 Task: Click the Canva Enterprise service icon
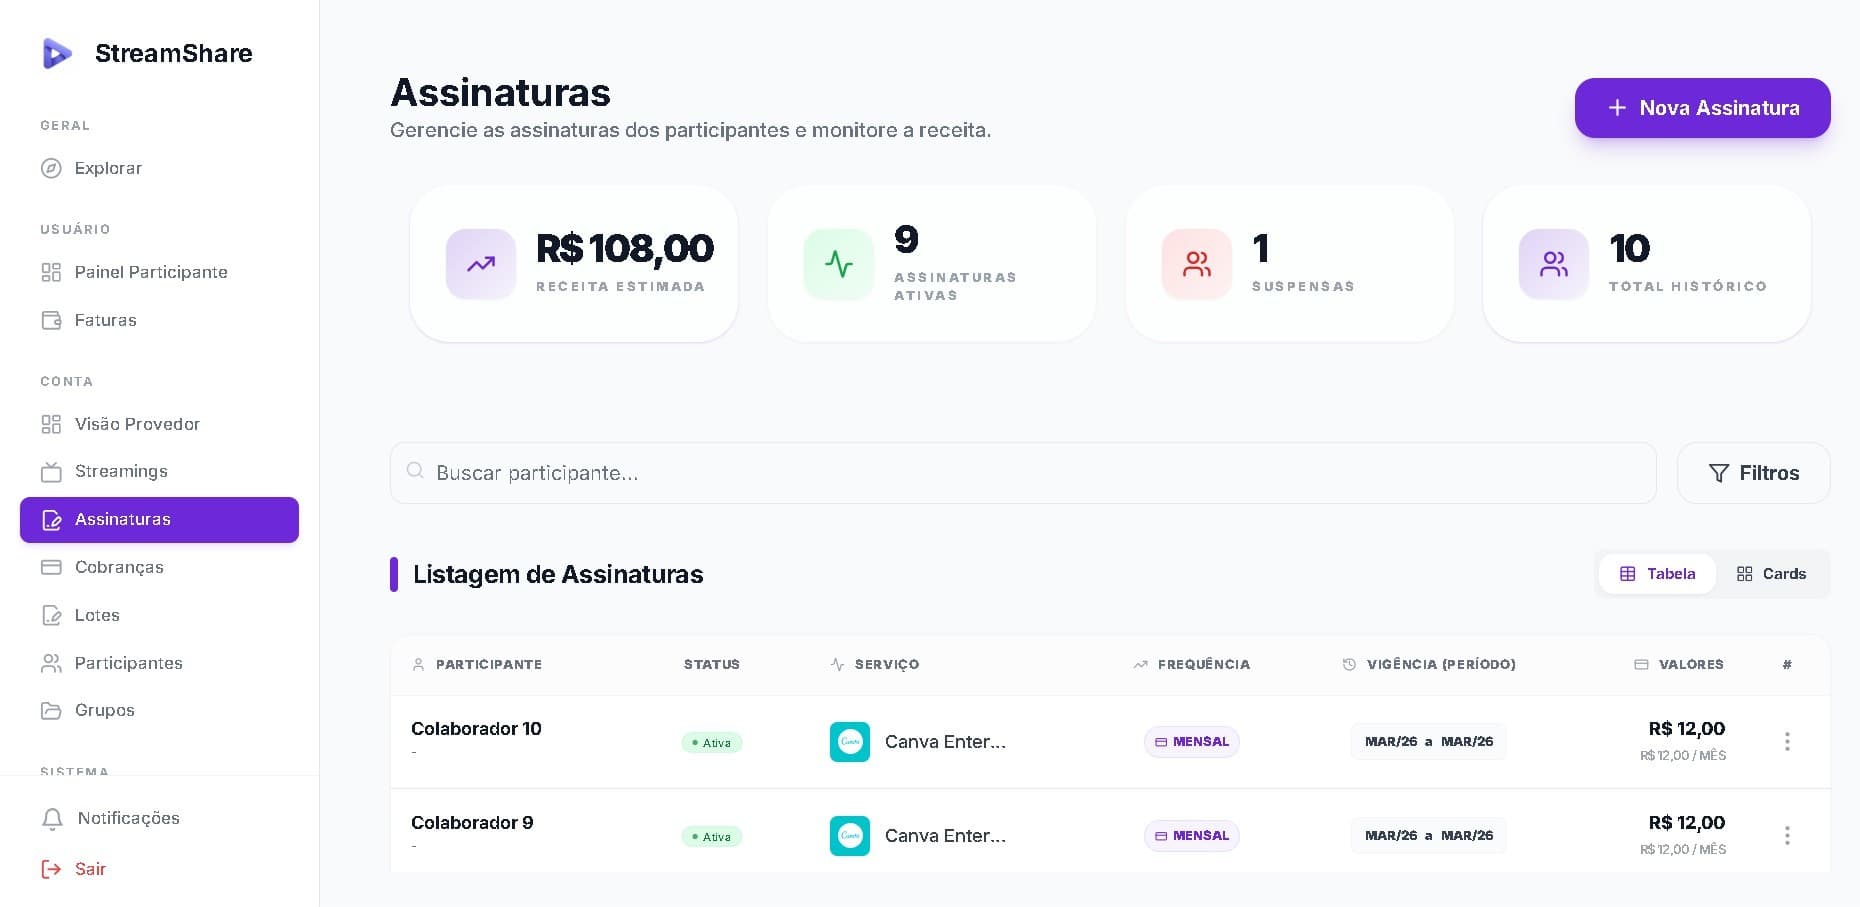[x=849, y=741]
